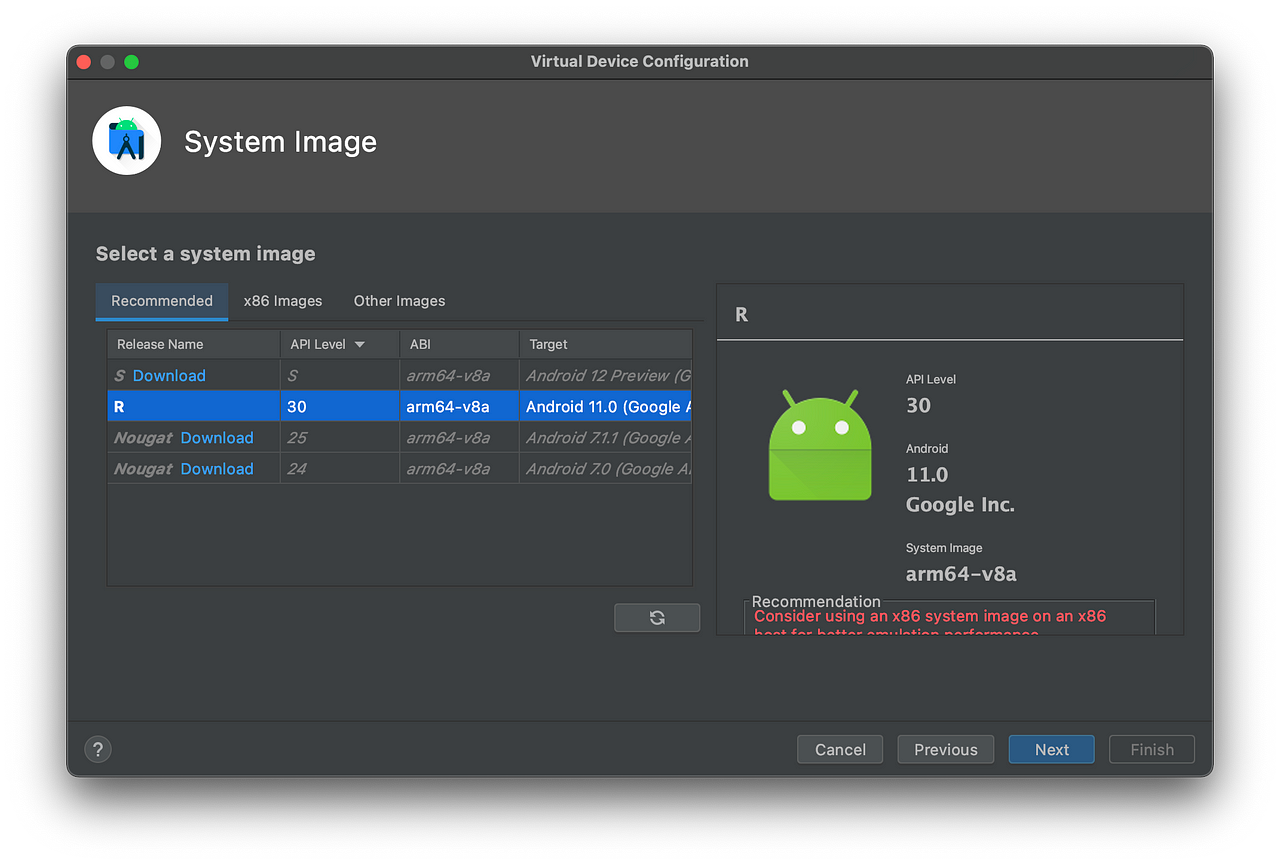Image resolution: width=1280 pixels, height=865 pixels.
Task: Close the window with red button
Action: (84, 62)
